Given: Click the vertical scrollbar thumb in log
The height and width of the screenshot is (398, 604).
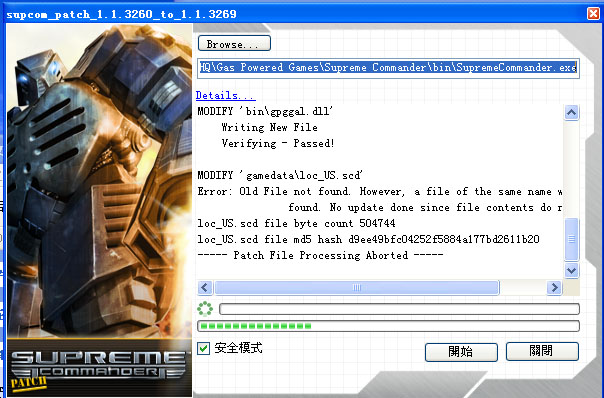Looking at the screenshot, I should [x=571, y=239].
